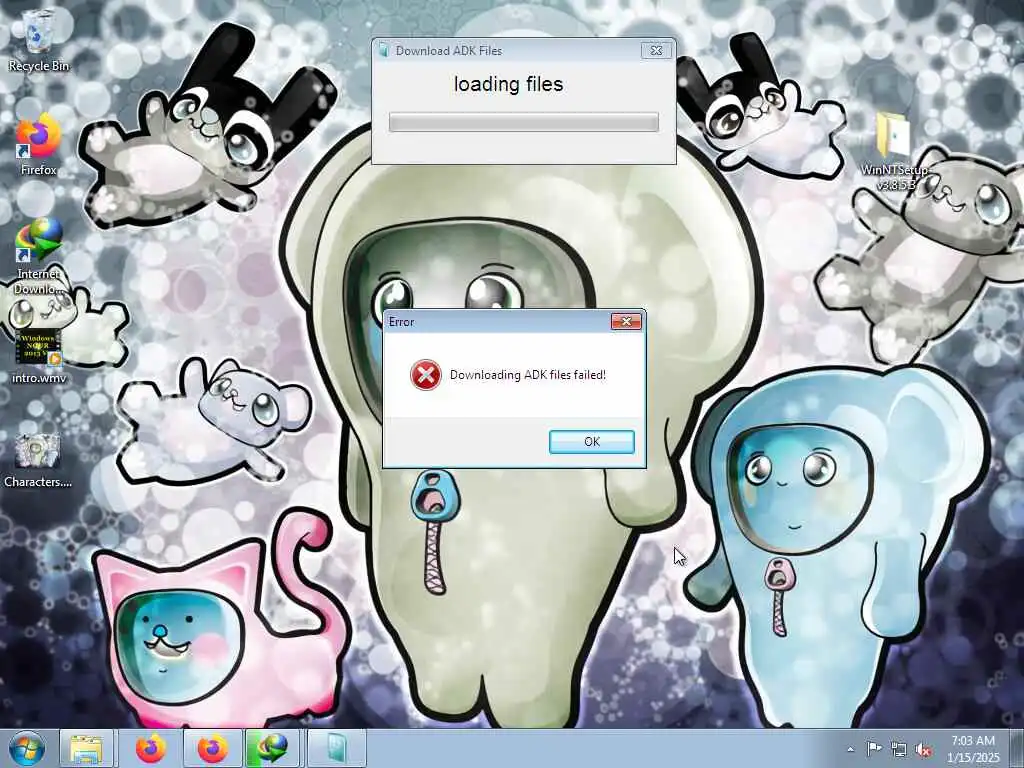Close the Download ADK Files window
Image resolution: width=1024 pixels, height=768 pixels.
click(x=656, y=50)
